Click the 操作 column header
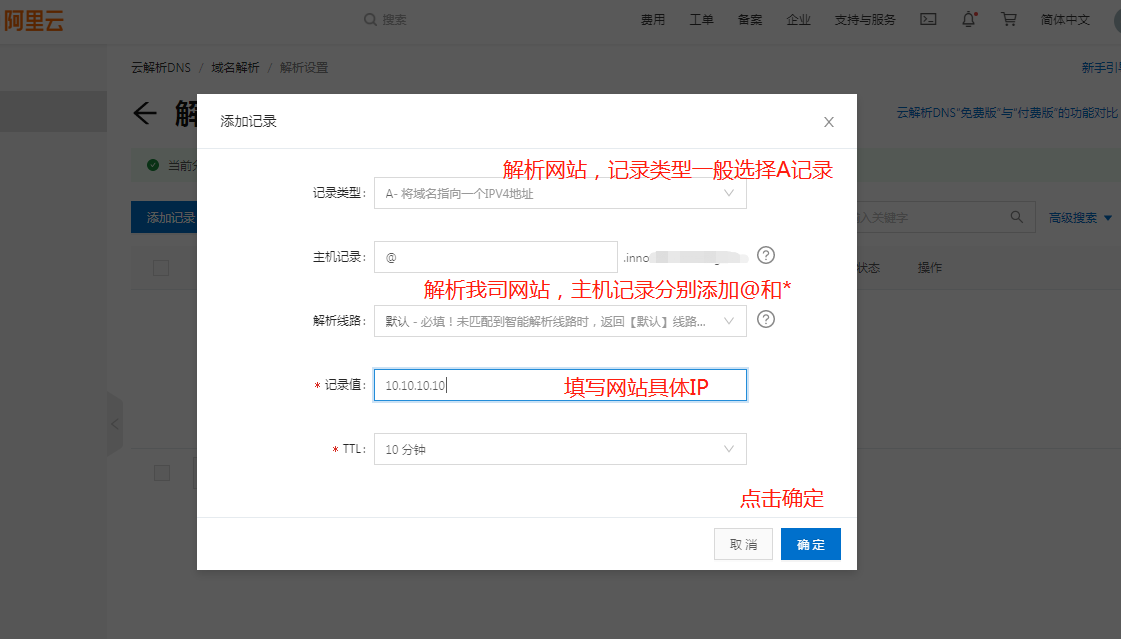The image size is (1121, 639). [929, 267]
